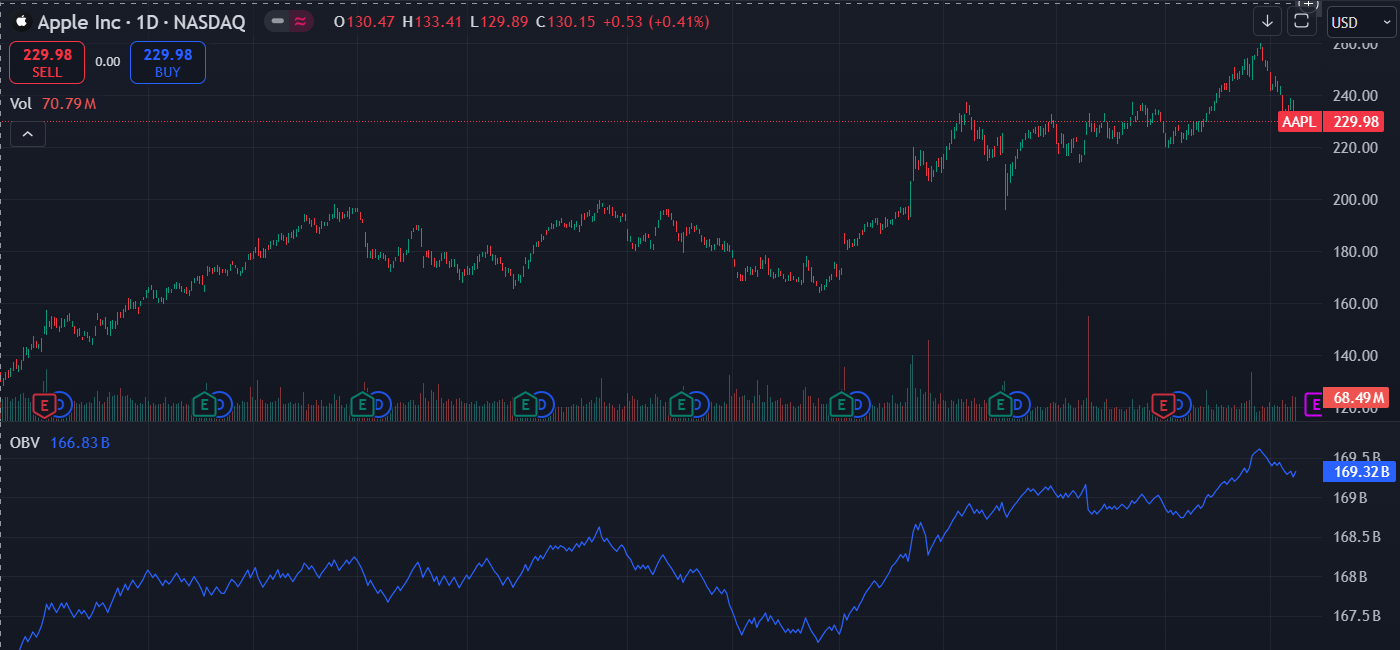
Task: Click the rounded square frame button beside USD
Action: click(1302, 21)
